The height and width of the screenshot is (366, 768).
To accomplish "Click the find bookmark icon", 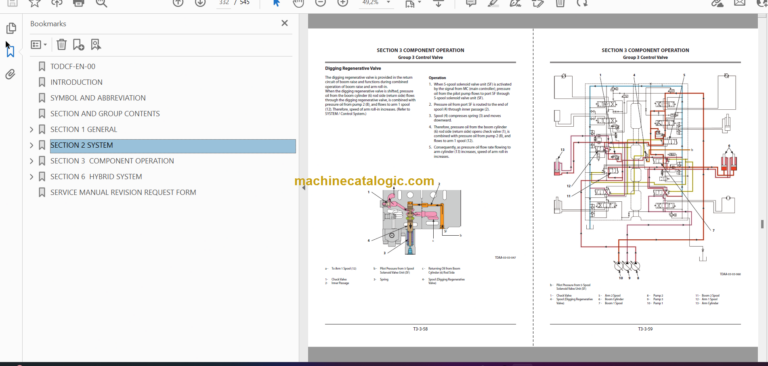I will click(96, 45).
